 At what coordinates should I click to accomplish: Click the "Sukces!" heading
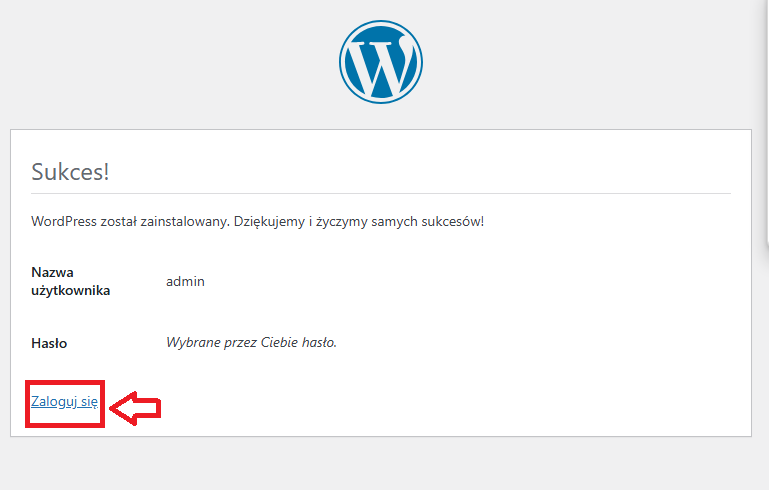click(70, 170)
